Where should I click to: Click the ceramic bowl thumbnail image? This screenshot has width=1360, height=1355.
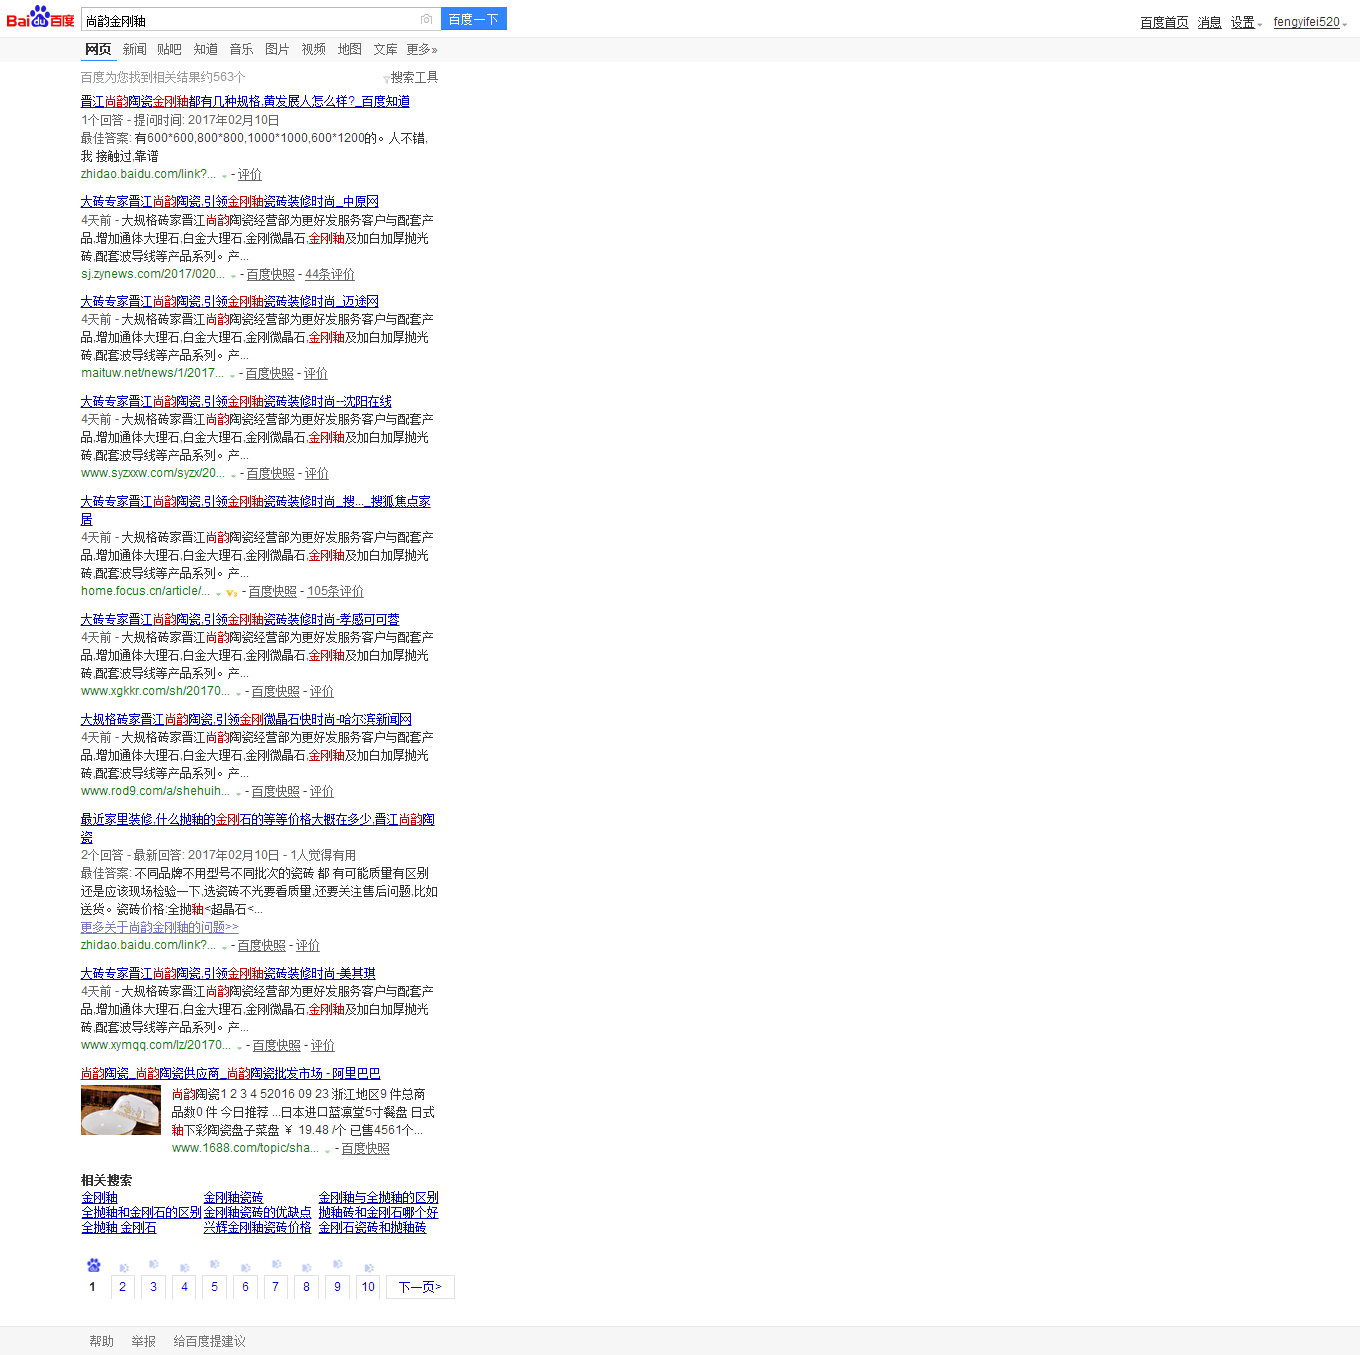121,1110
